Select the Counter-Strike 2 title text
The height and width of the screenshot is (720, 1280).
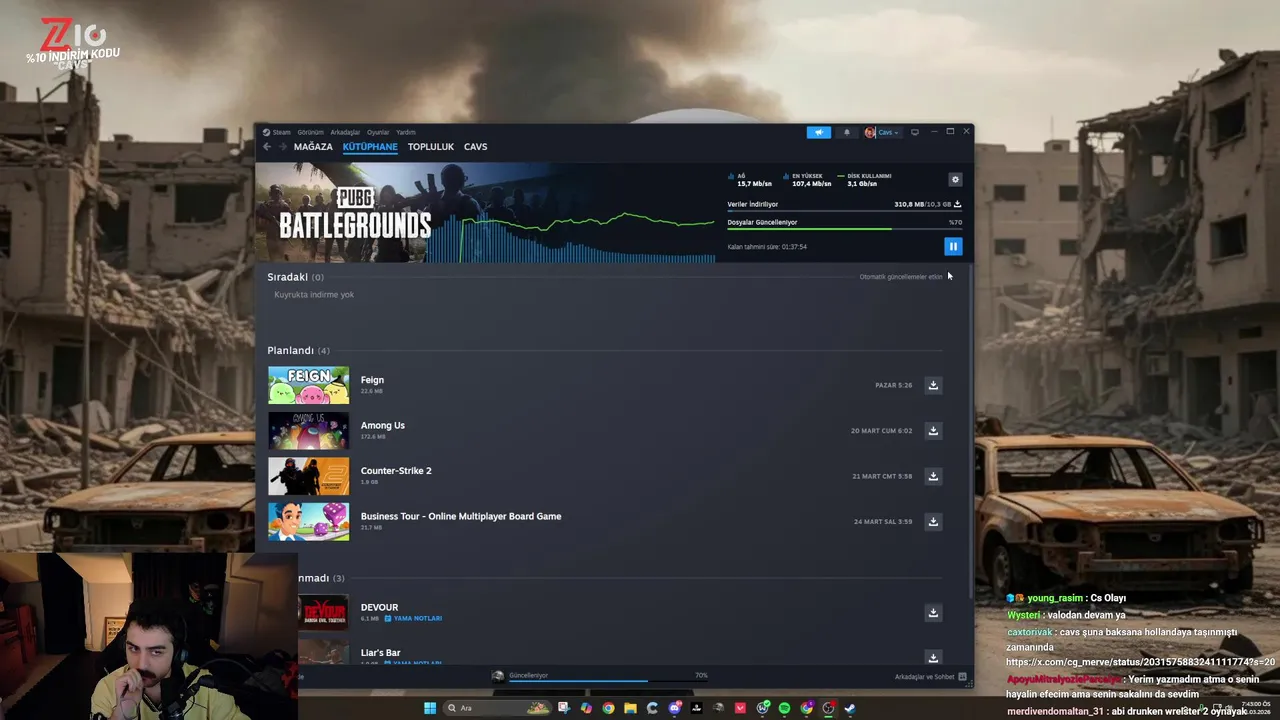coord(396,471)
